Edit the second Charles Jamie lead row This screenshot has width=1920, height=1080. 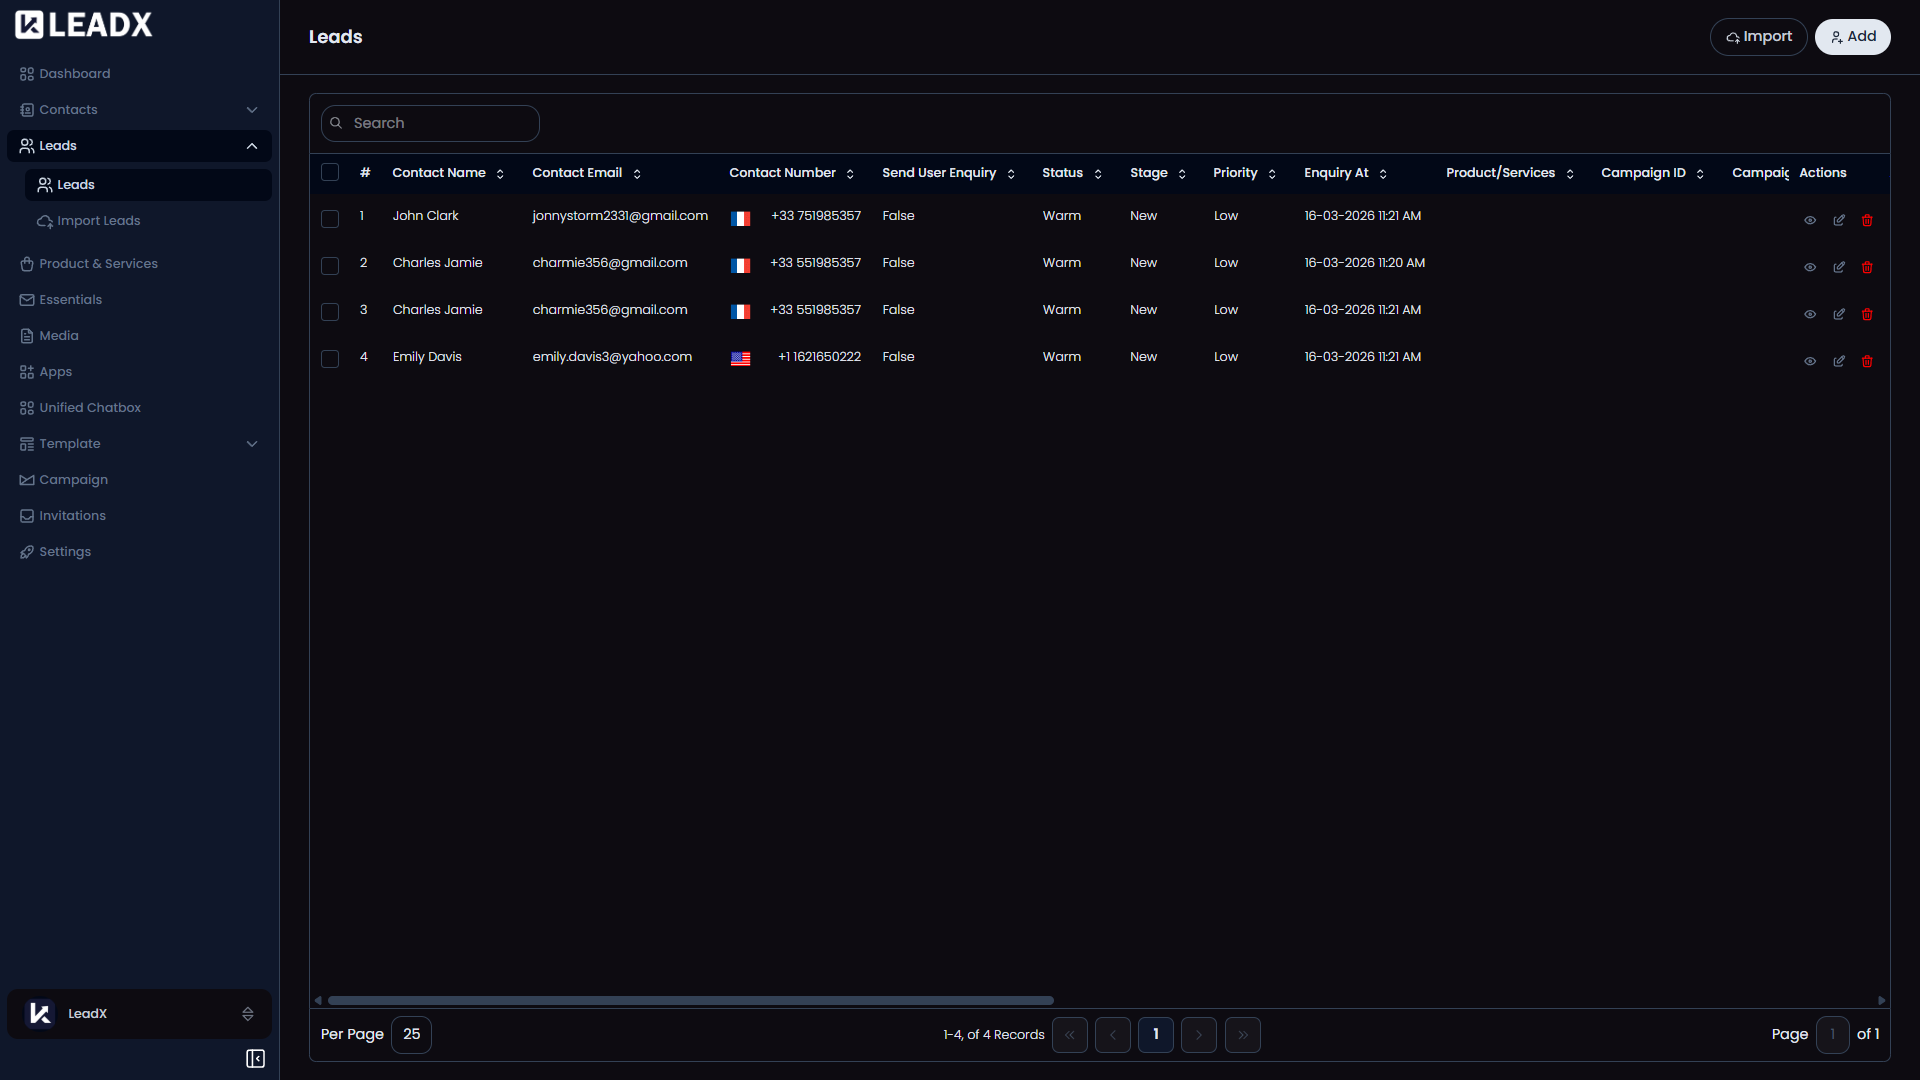tap(1838, 314)
